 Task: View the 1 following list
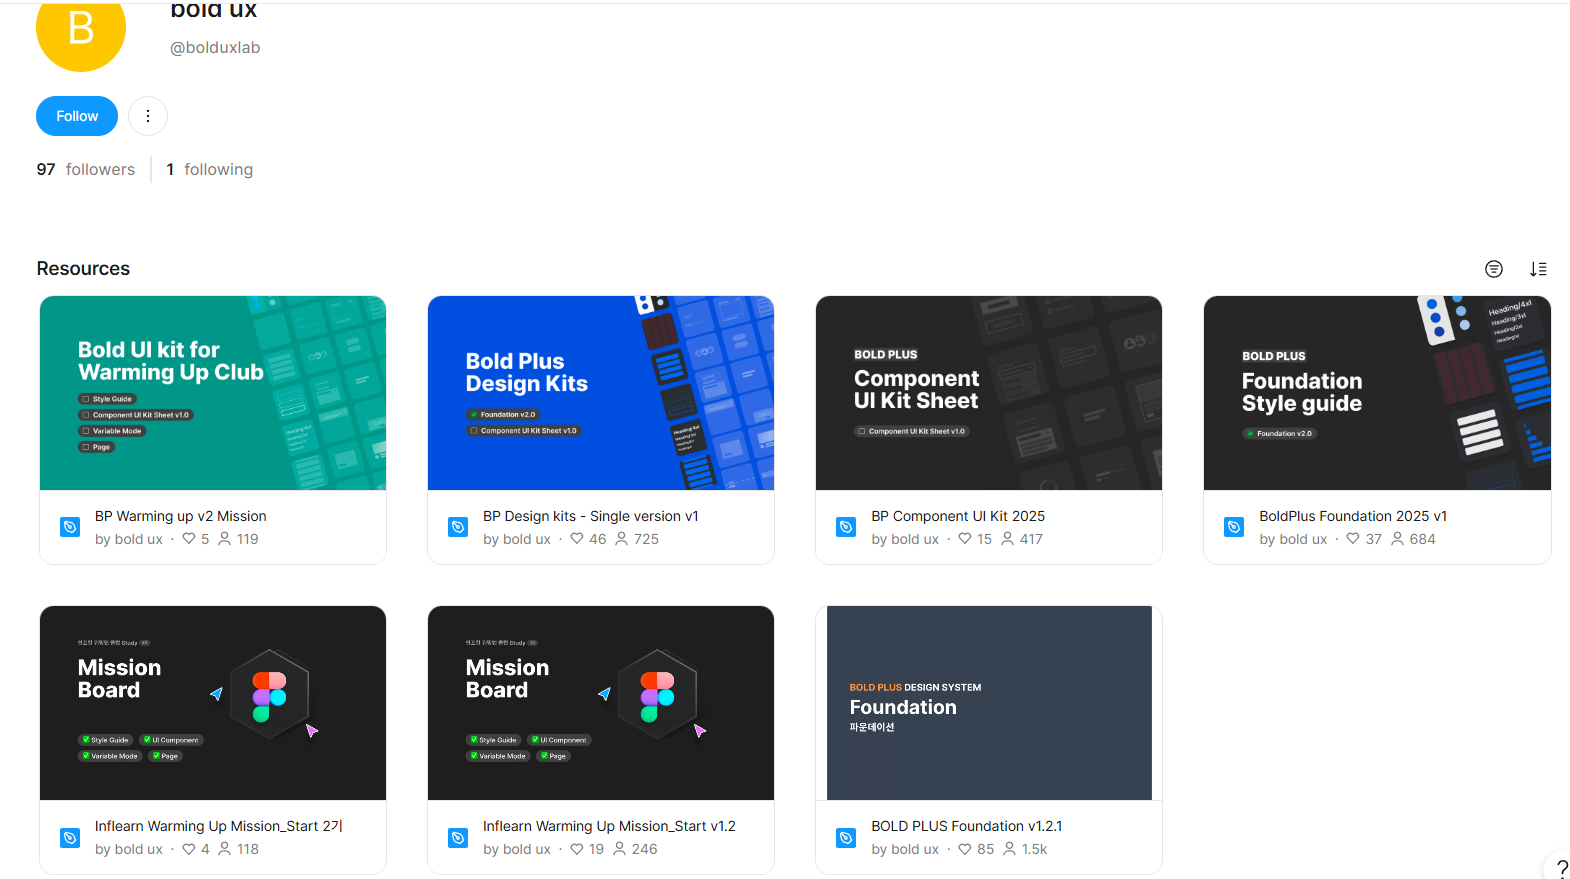(210, 169)
